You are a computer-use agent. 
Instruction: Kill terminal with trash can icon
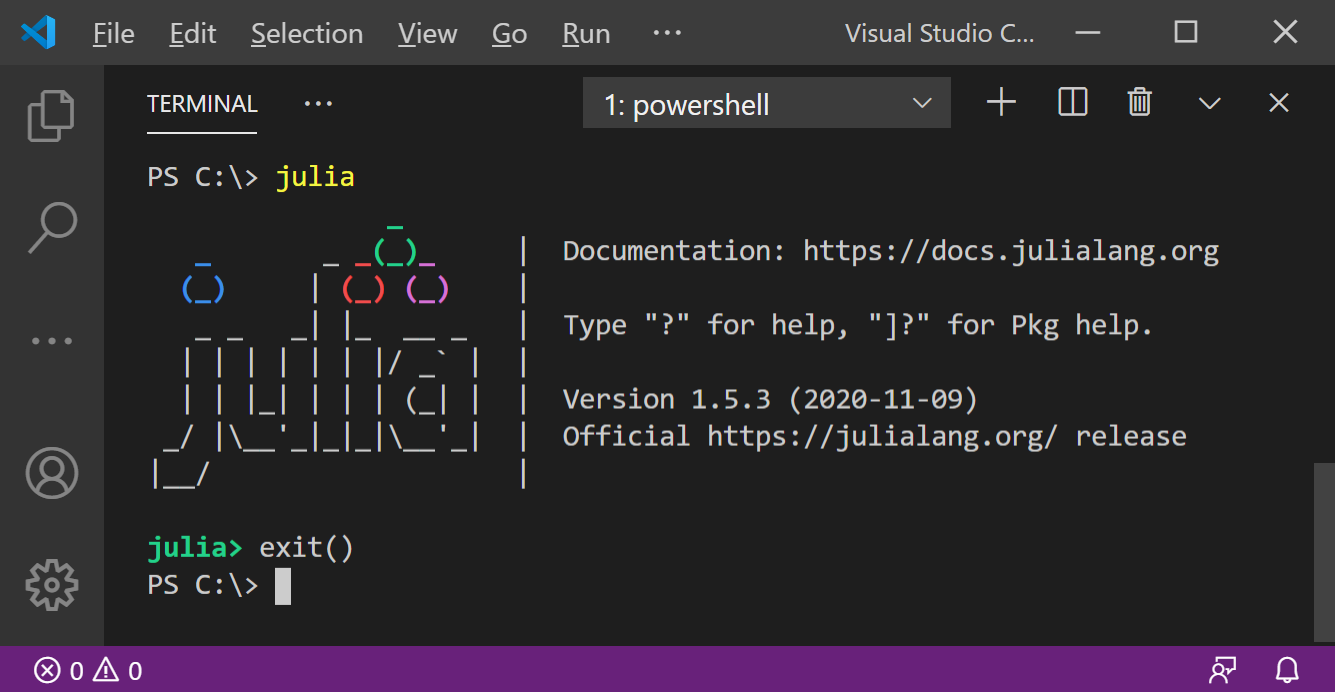1140,102
